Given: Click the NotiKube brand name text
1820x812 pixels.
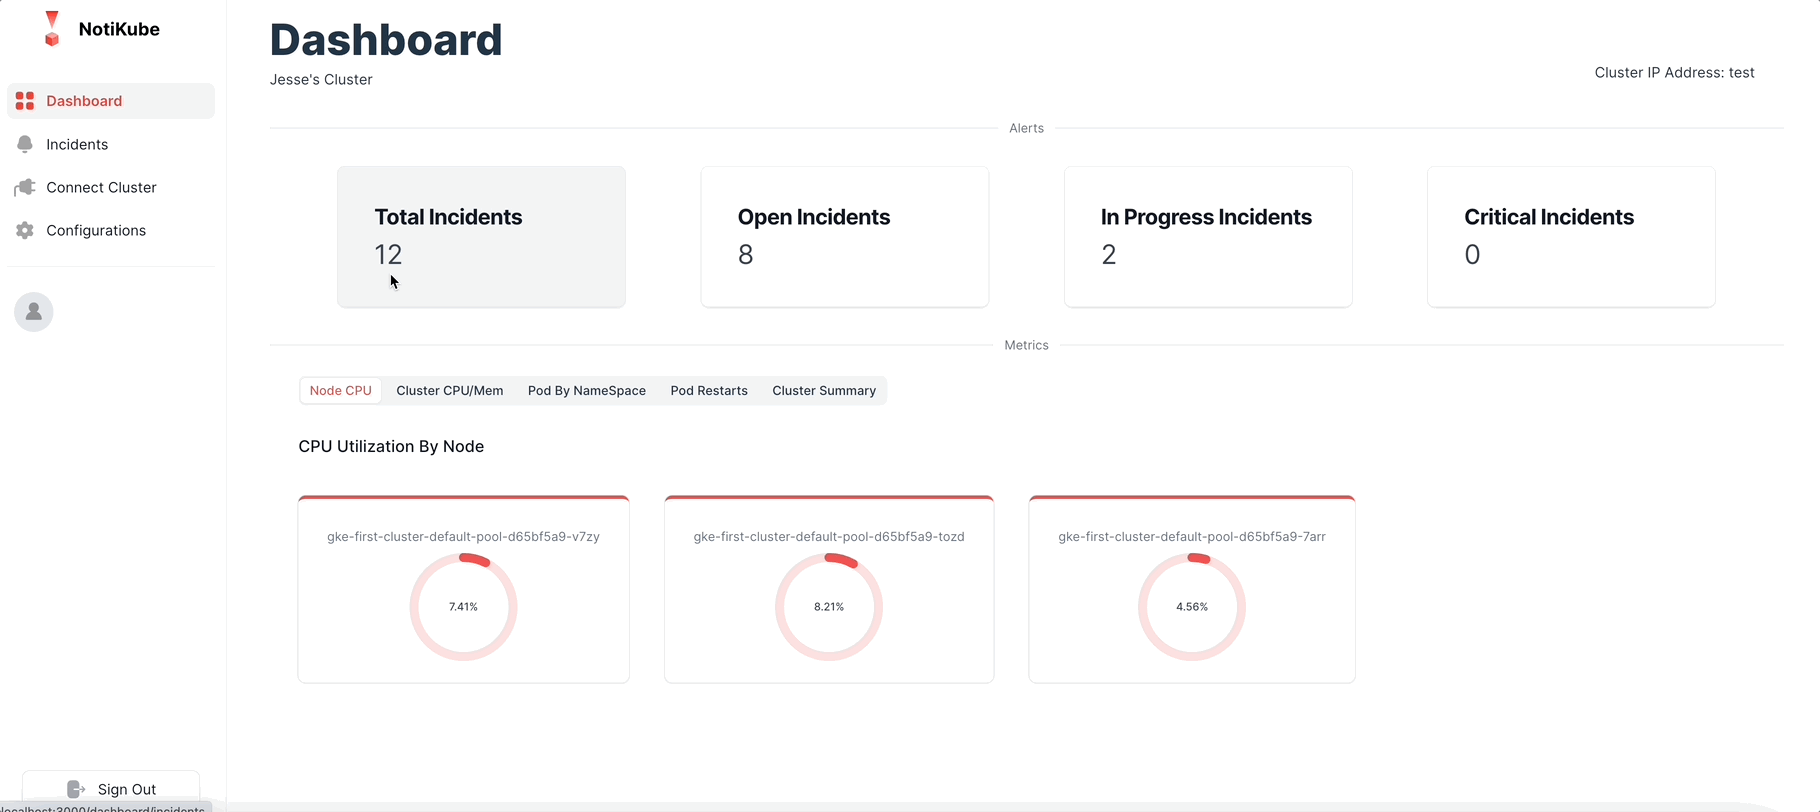Looking at the screenshot, I should click(119, 29).
